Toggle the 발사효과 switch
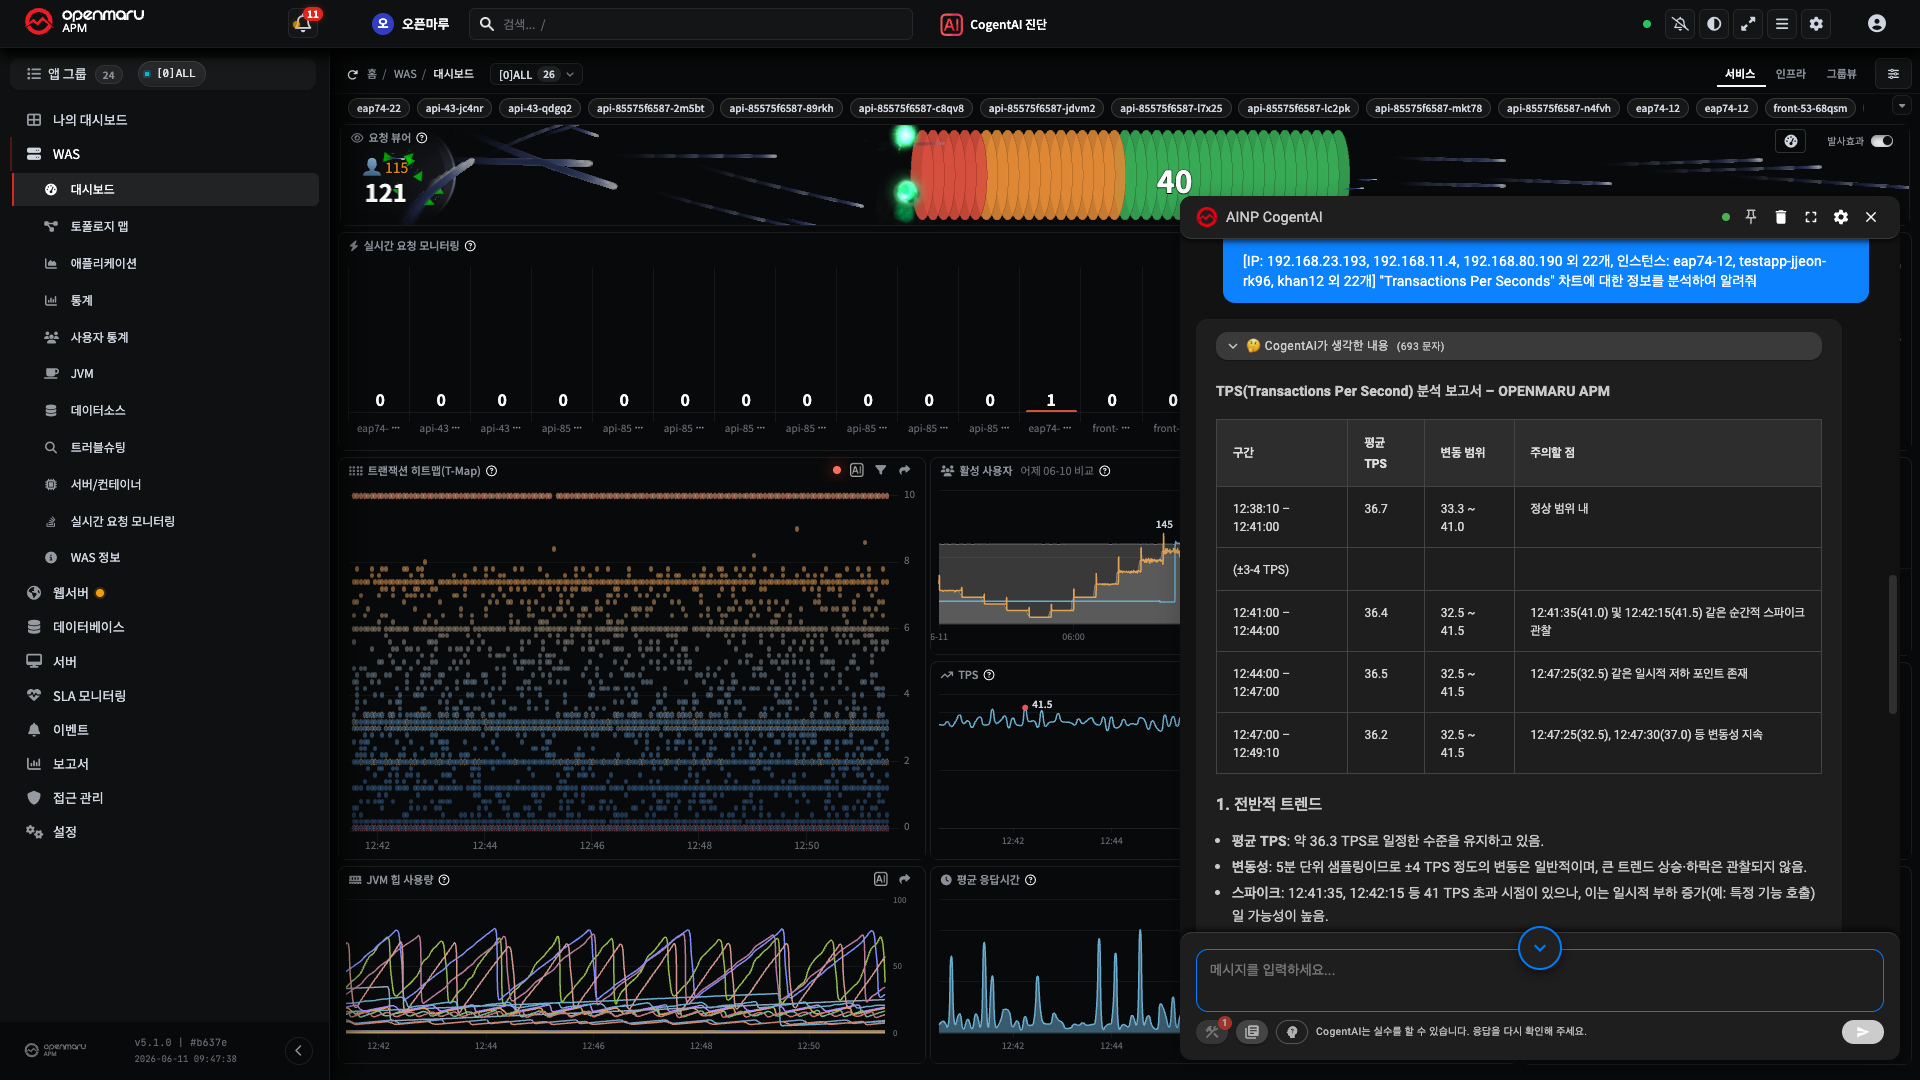Image resolution: width=1920 pixels, height=1080 pixels. (1882, 141)
